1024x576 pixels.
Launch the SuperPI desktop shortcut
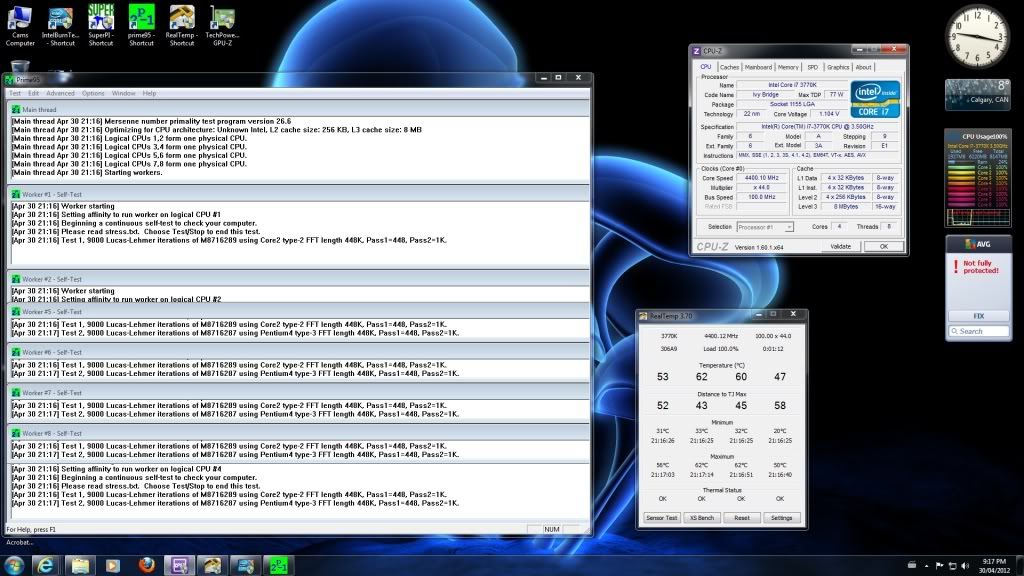(x=101, y=26)
